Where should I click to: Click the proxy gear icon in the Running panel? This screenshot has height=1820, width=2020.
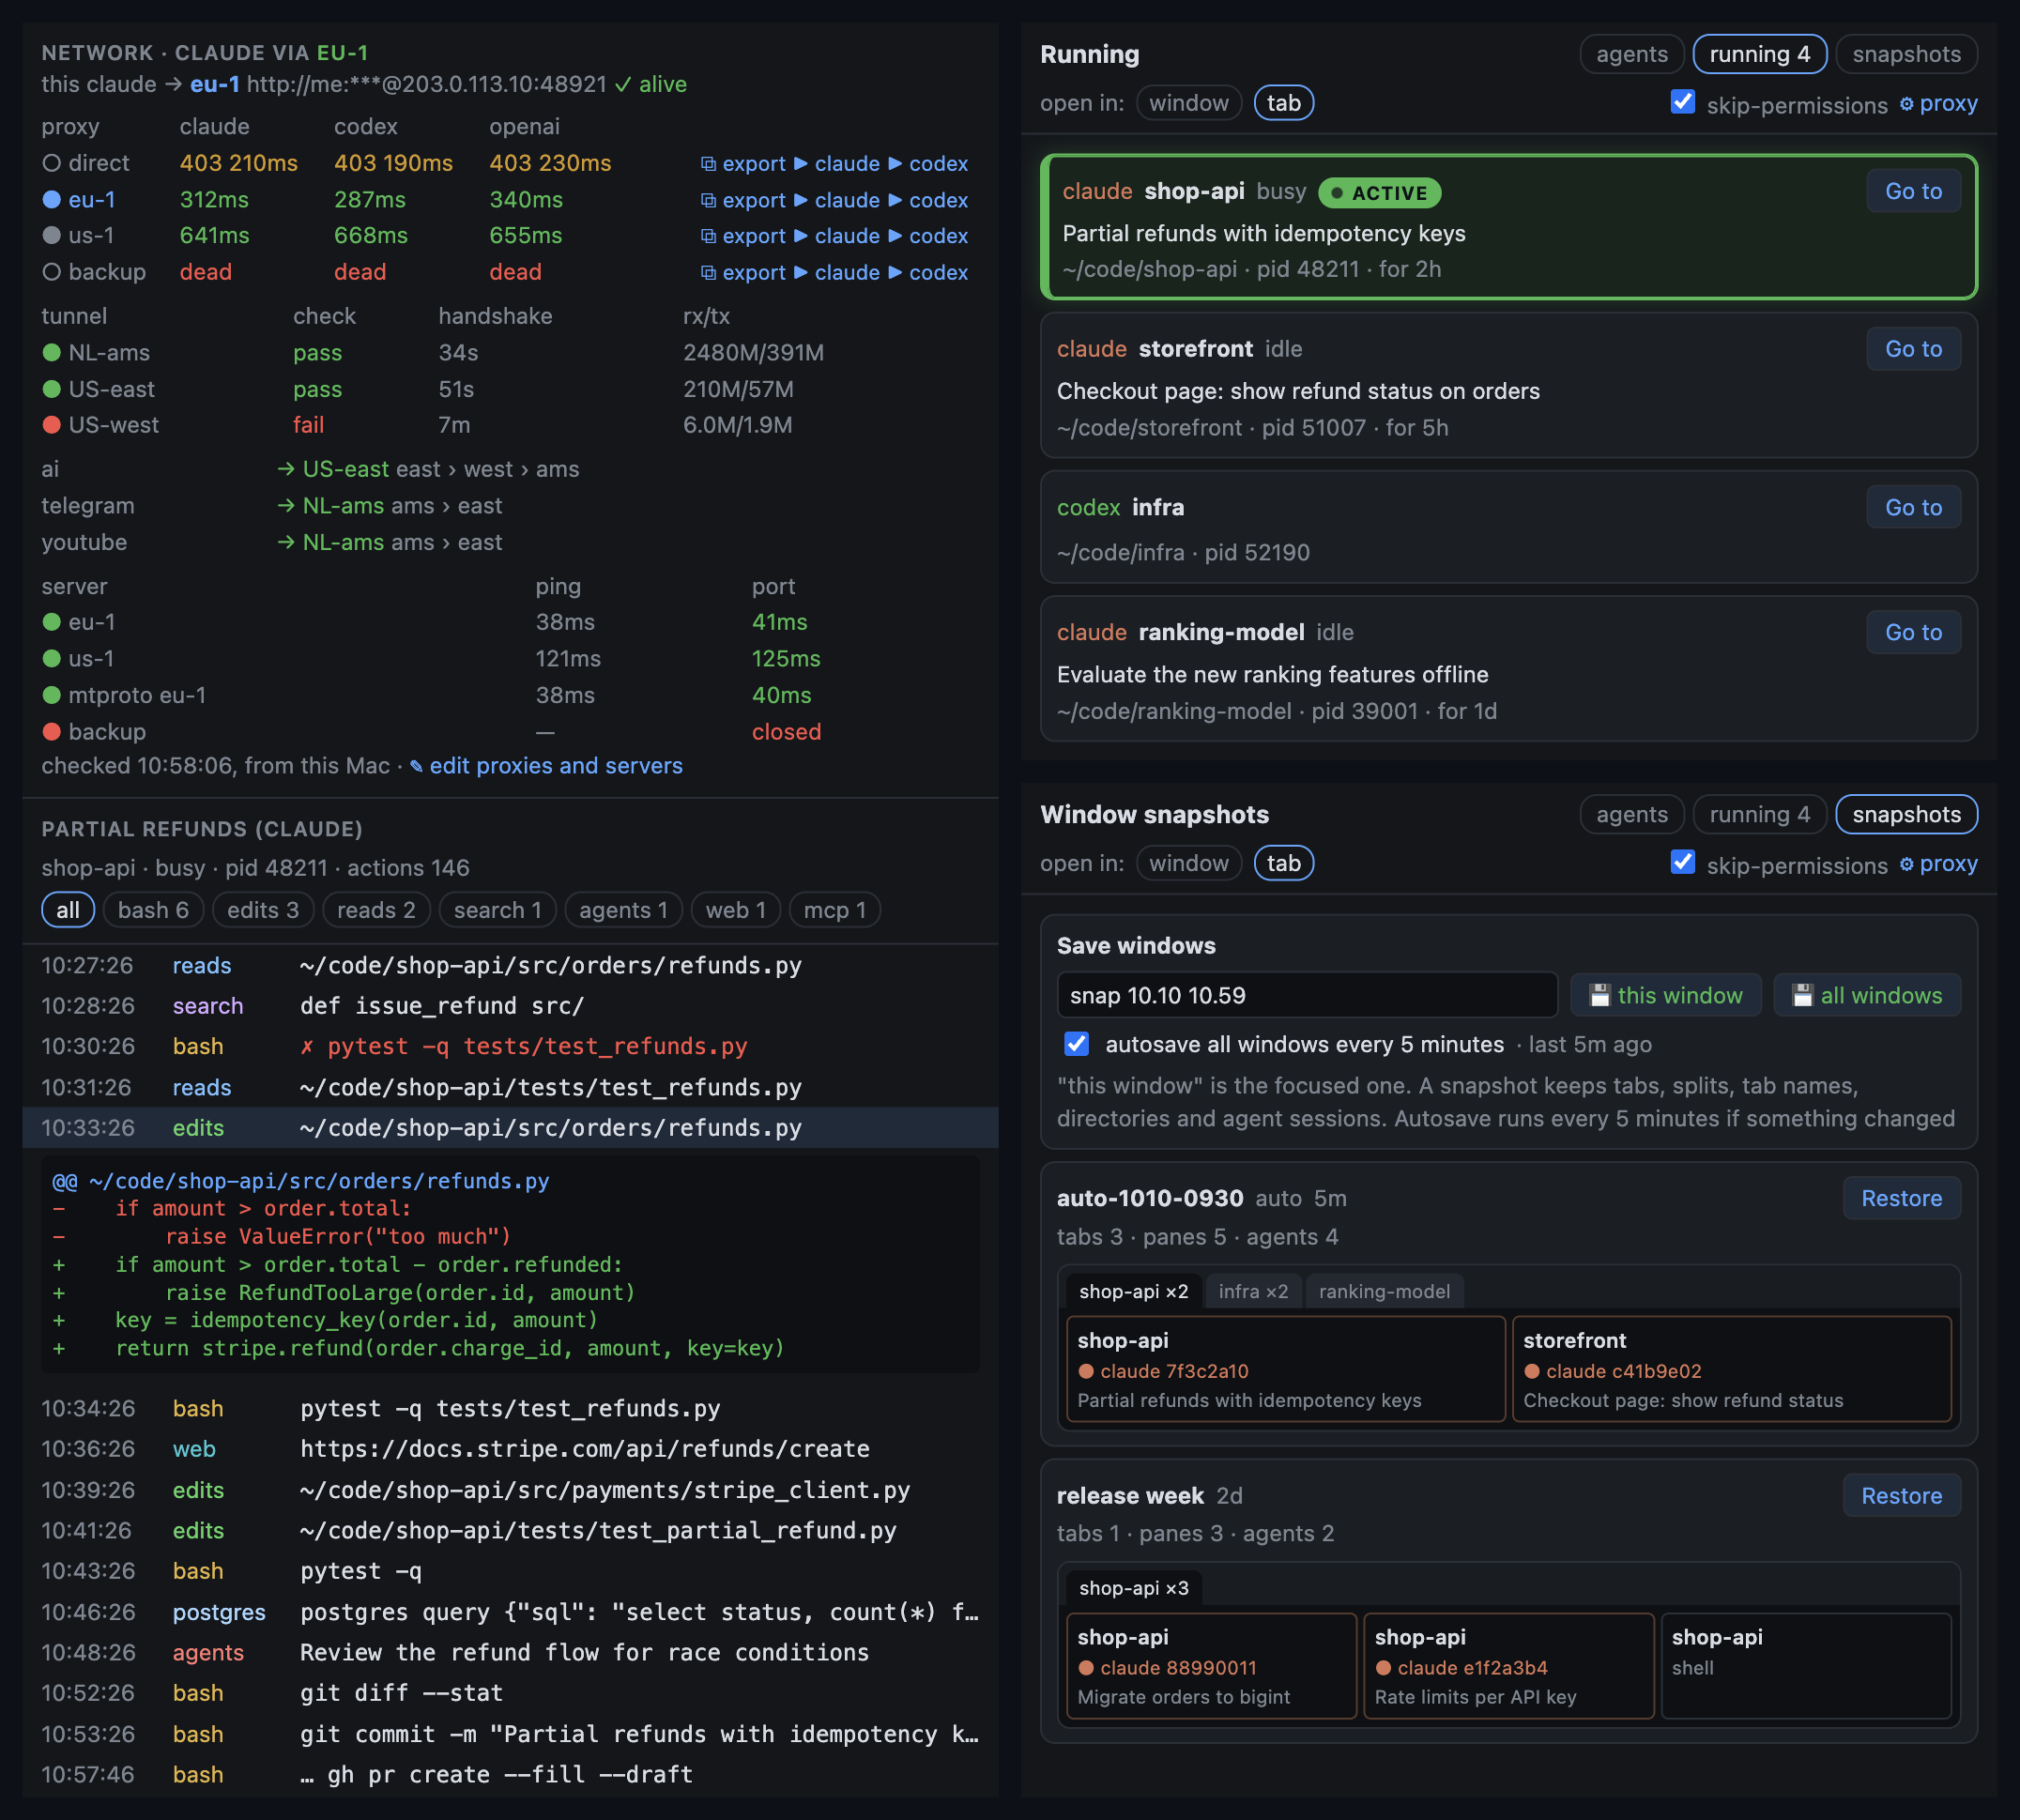point(1906,104)
